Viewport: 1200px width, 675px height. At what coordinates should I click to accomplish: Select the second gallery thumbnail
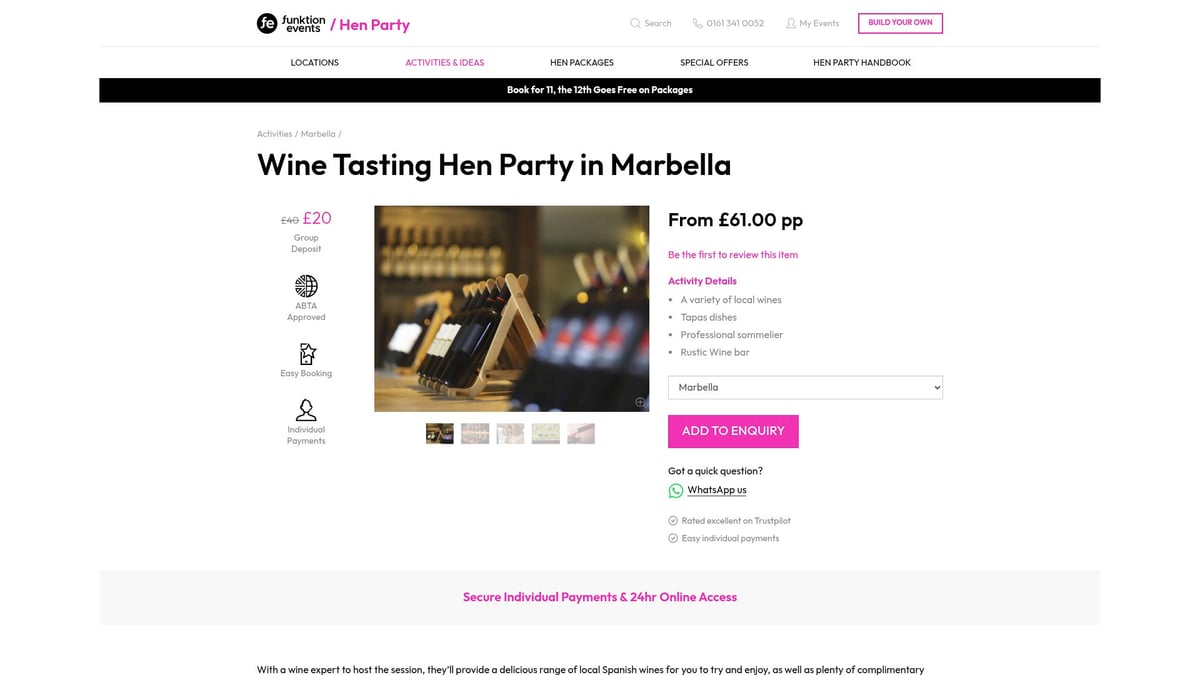(475, 433)
